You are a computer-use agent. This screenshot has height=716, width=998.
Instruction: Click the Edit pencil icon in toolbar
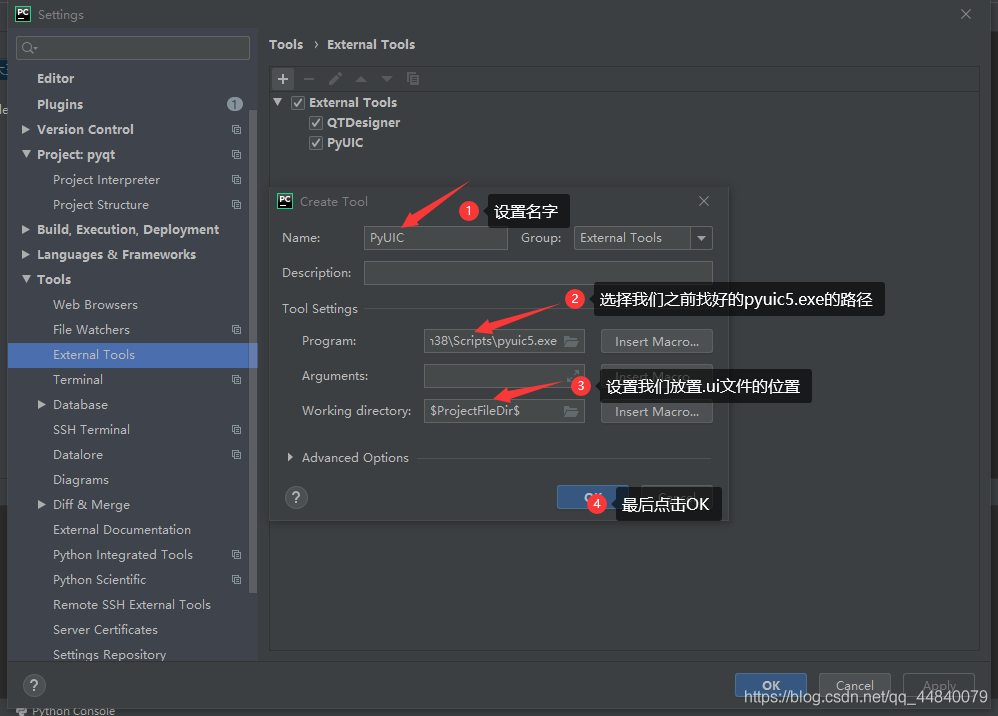(x=335, y=79)
